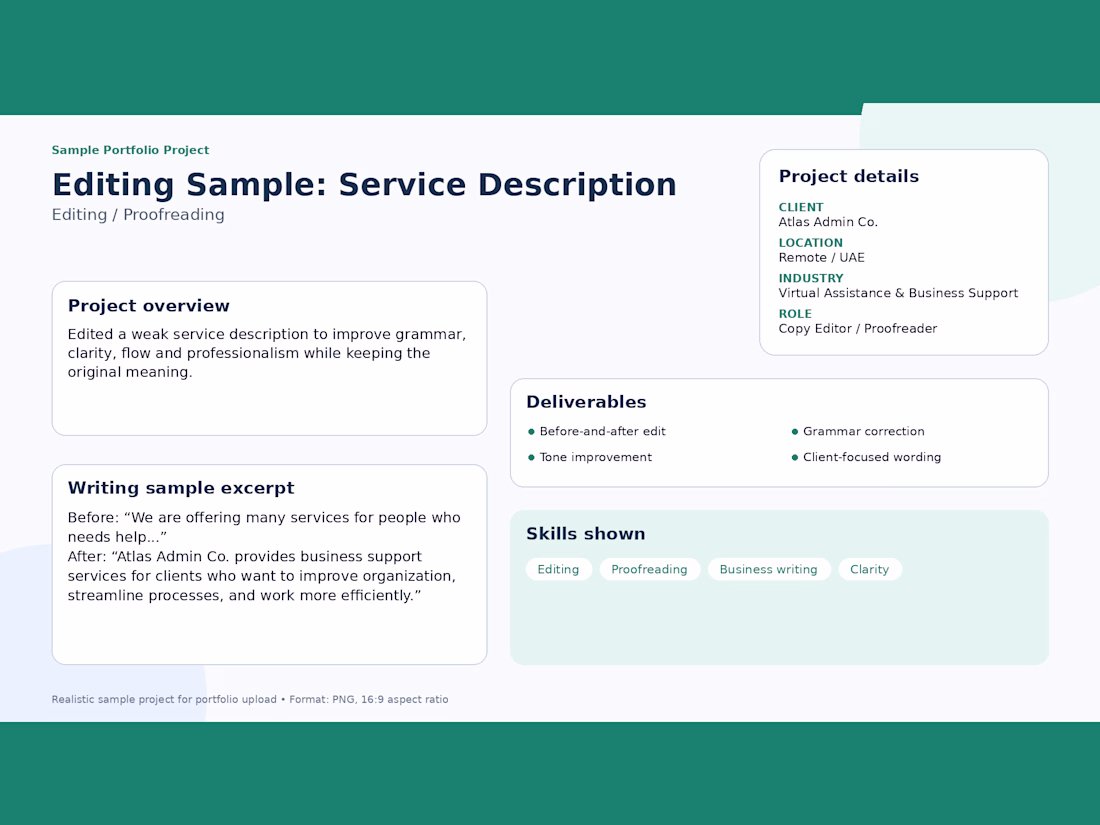Click 'Copy Editor / Proofreader' text

tap(857, 328)
